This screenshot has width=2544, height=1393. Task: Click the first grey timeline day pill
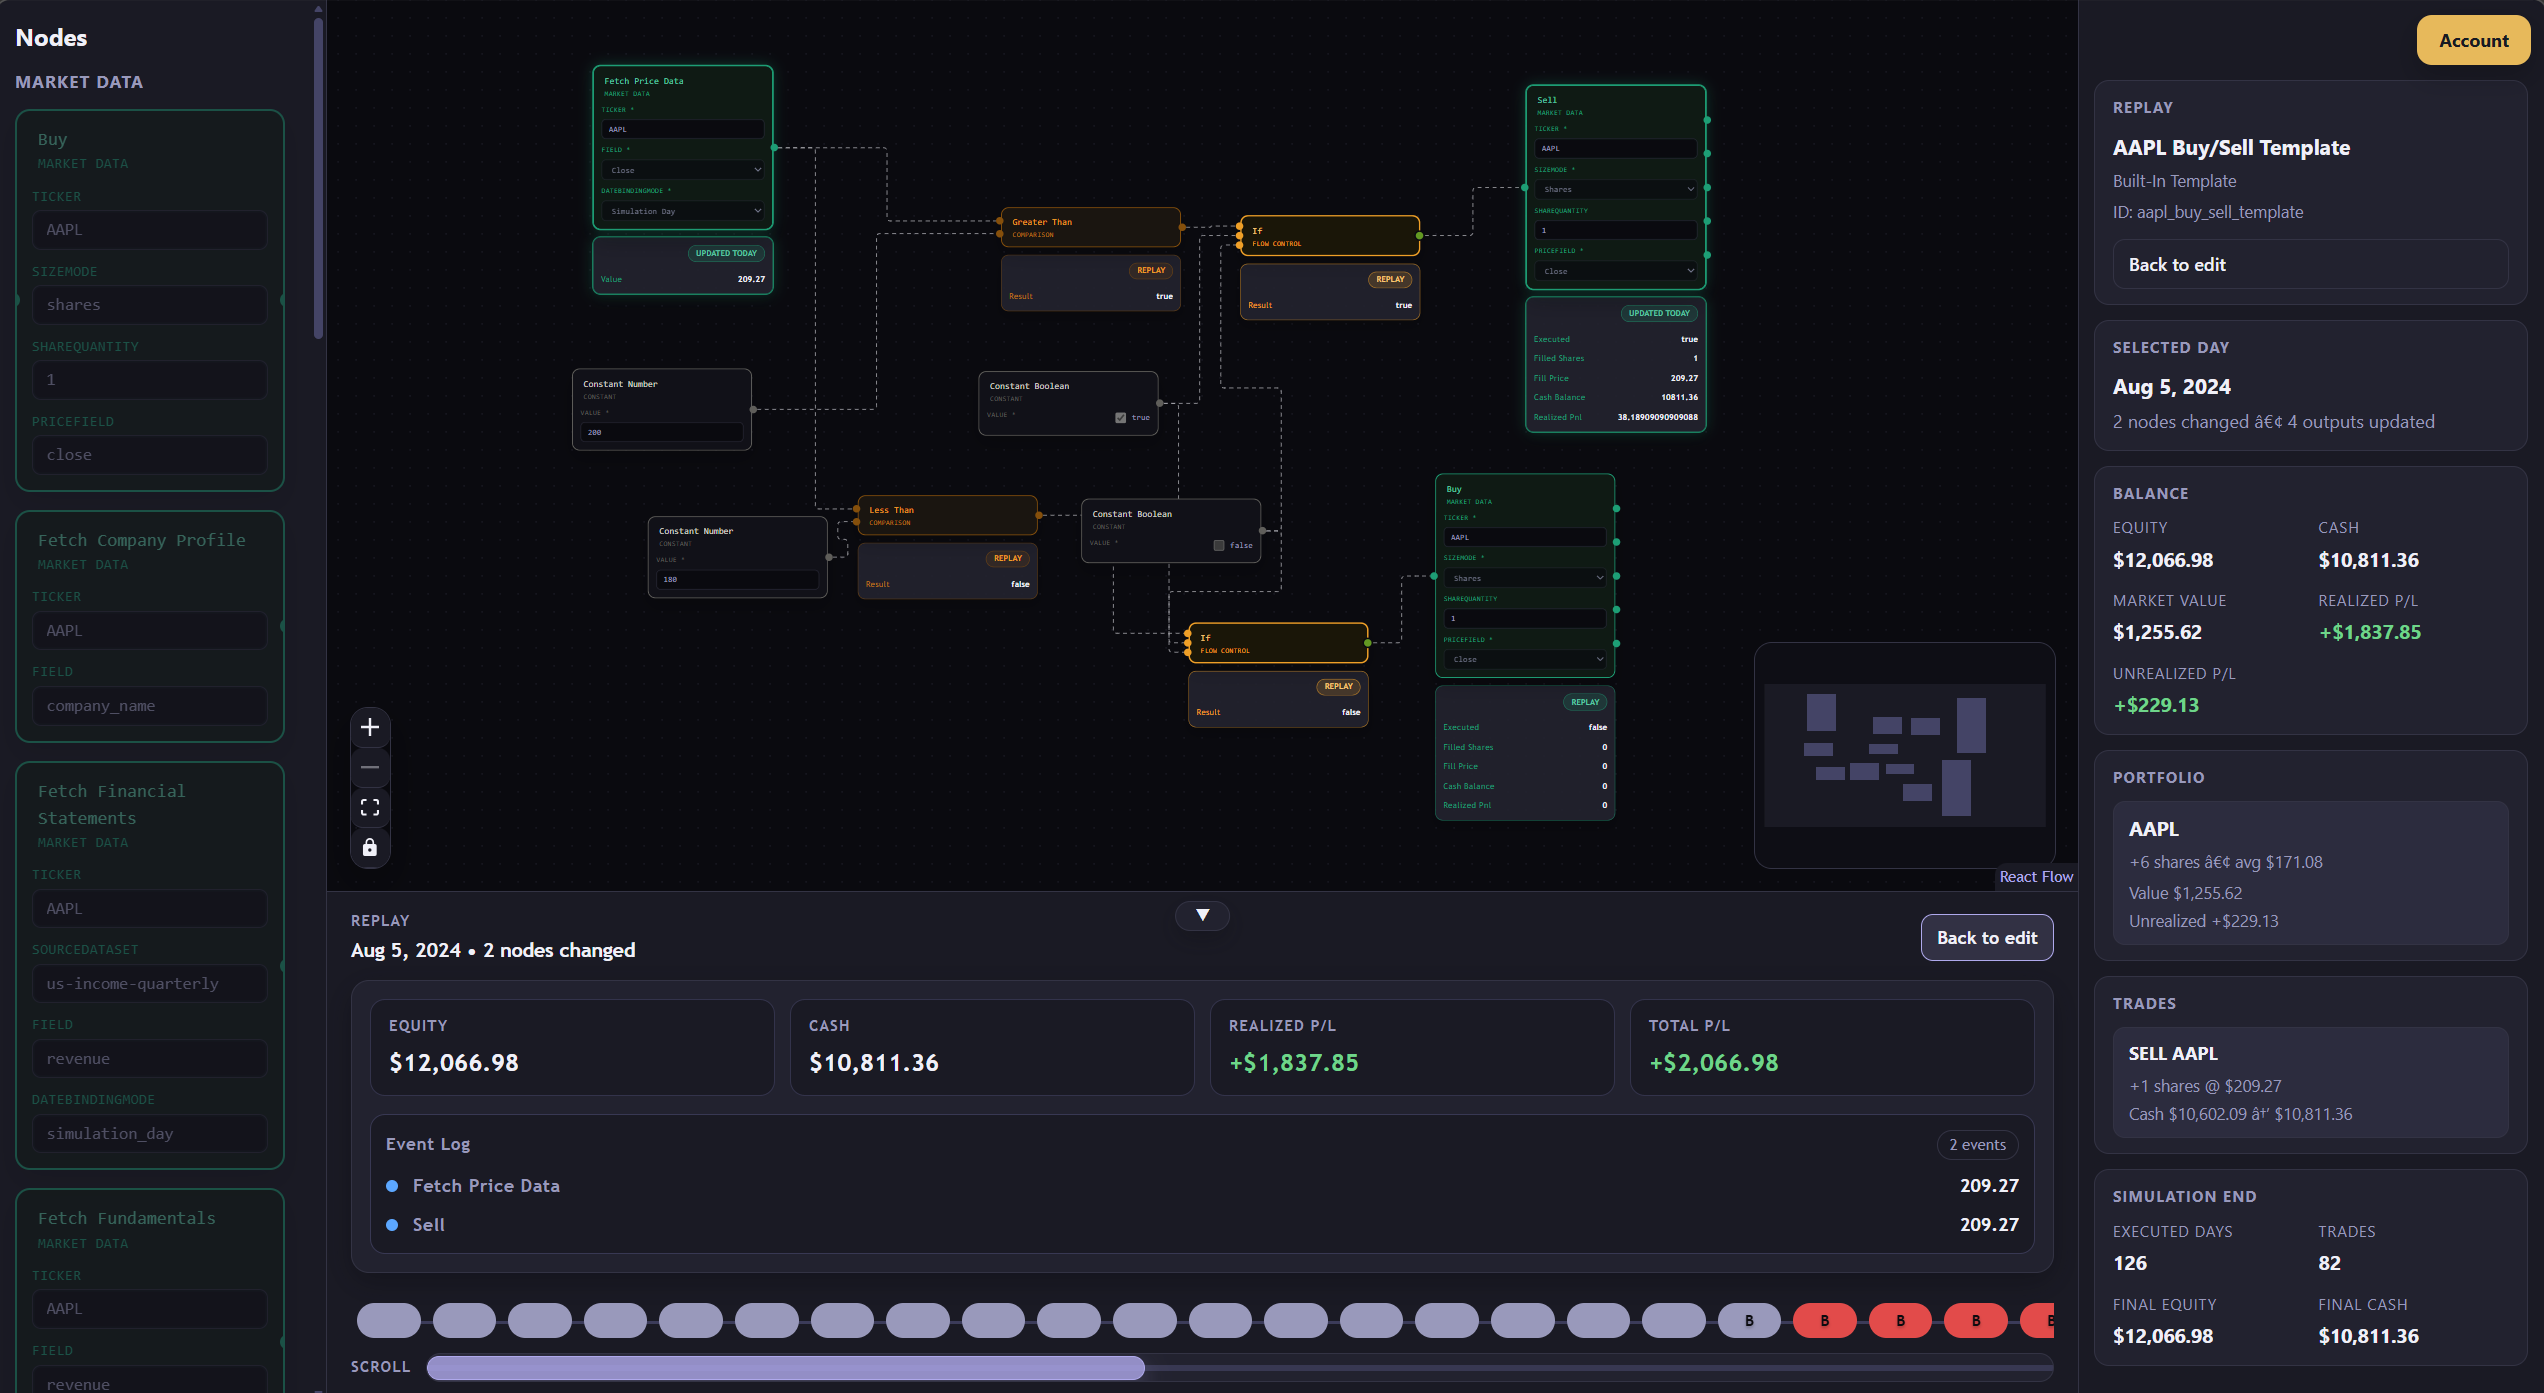point(388,1320)
